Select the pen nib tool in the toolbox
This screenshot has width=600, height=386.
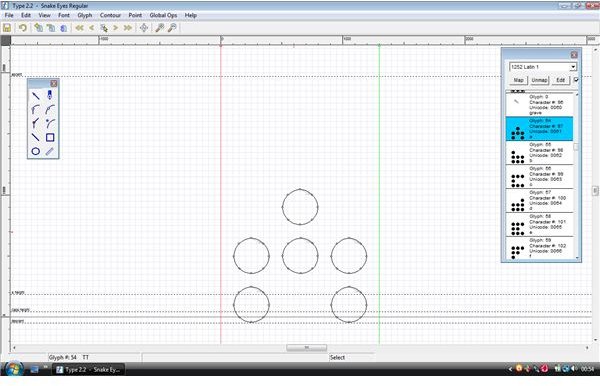(50, 94)
